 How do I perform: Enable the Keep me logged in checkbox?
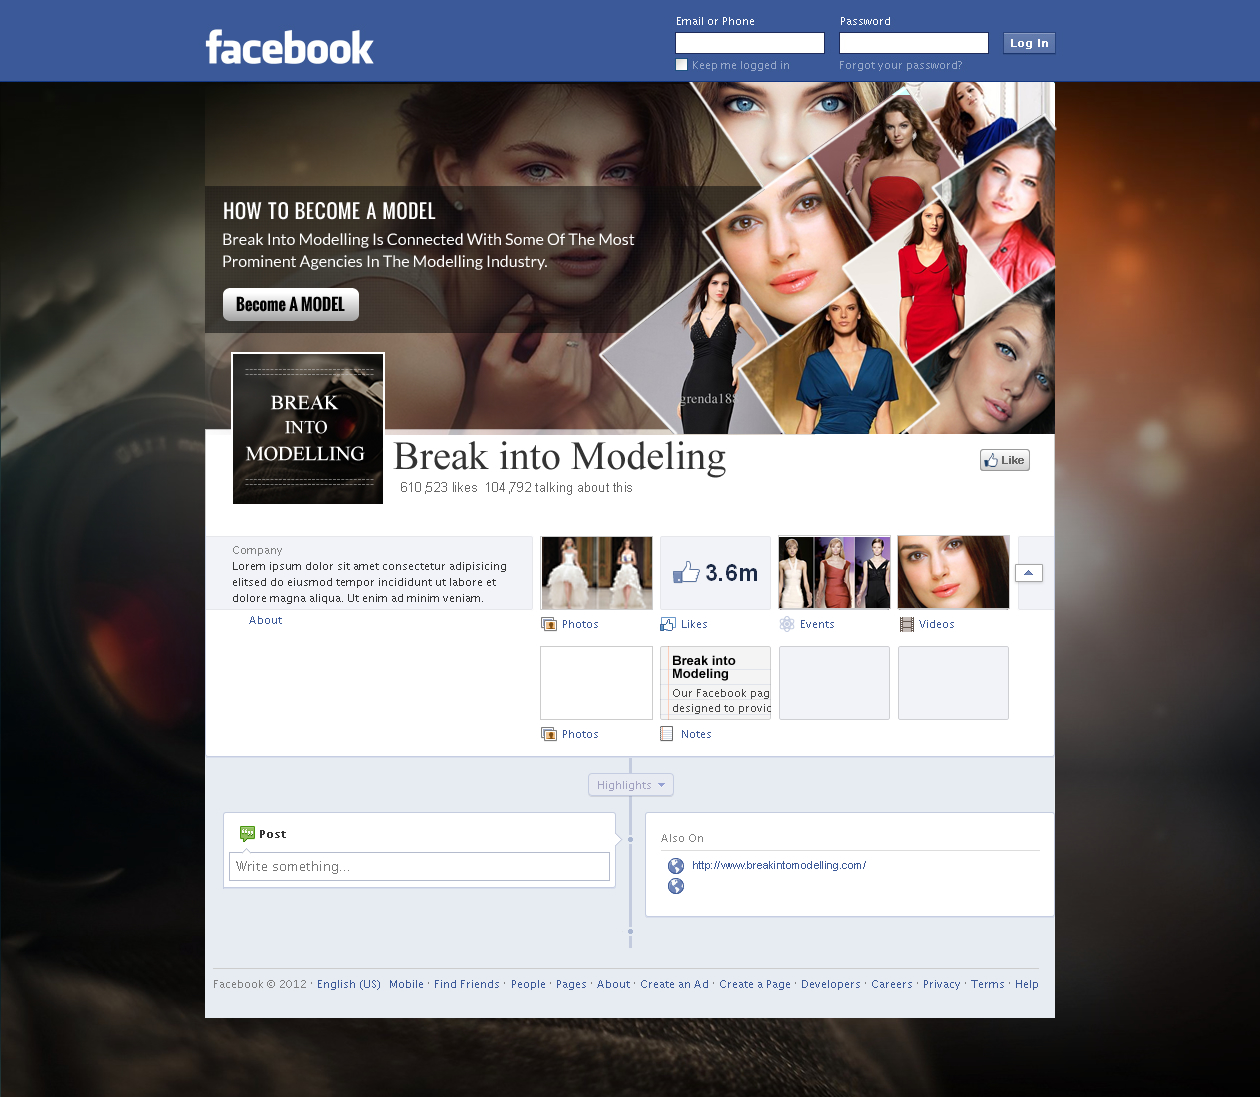[681, 64]
